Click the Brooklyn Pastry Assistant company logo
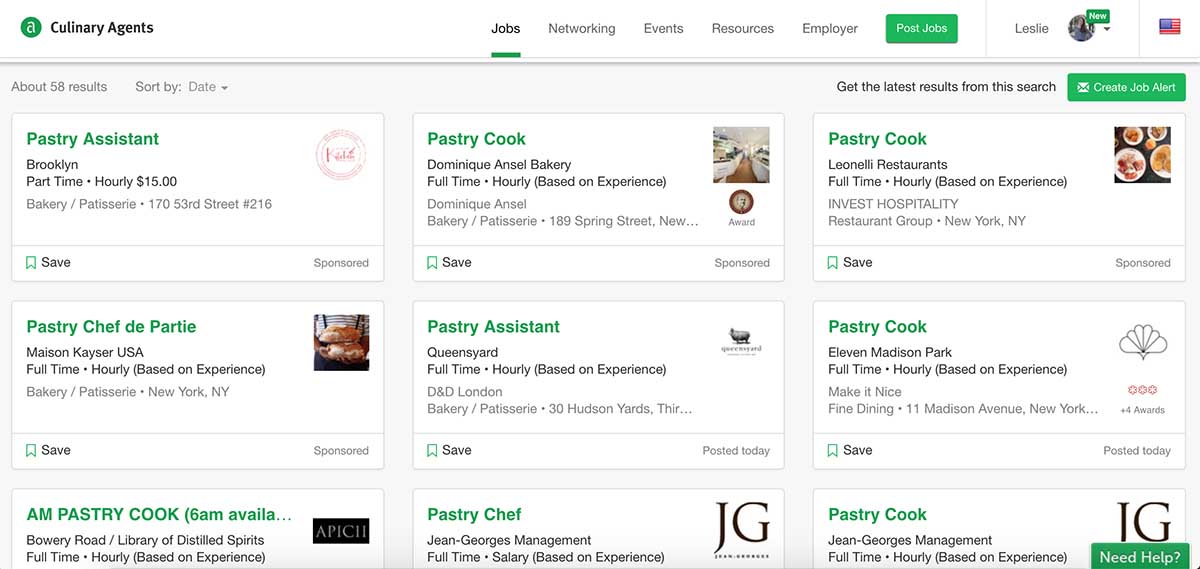The width and height of the screenshot is (1200, 569). pyautogui.click(x=342, y=155)
